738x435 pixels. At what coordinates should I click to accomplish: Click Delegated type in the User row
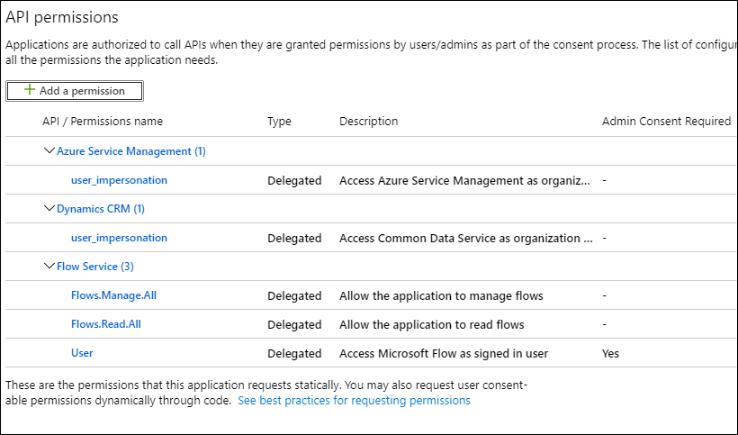294,353
